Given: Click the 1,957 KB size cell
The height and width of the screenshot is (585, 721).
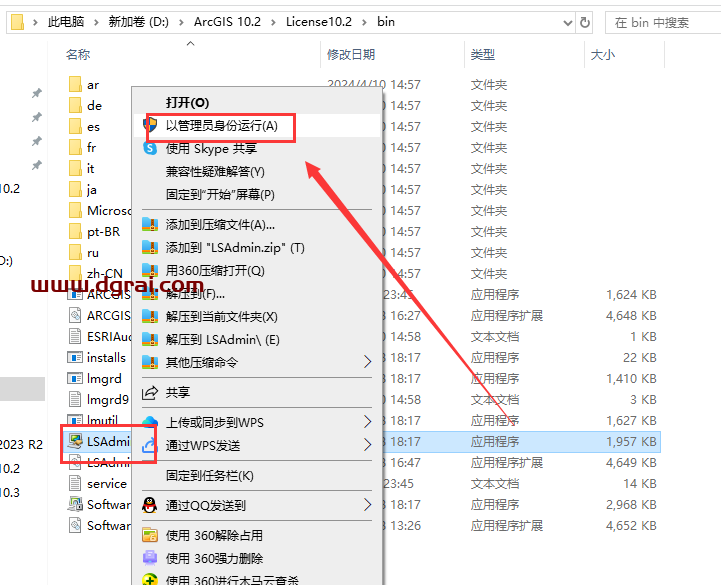Looking at the screenshot, I should [631, 442].
